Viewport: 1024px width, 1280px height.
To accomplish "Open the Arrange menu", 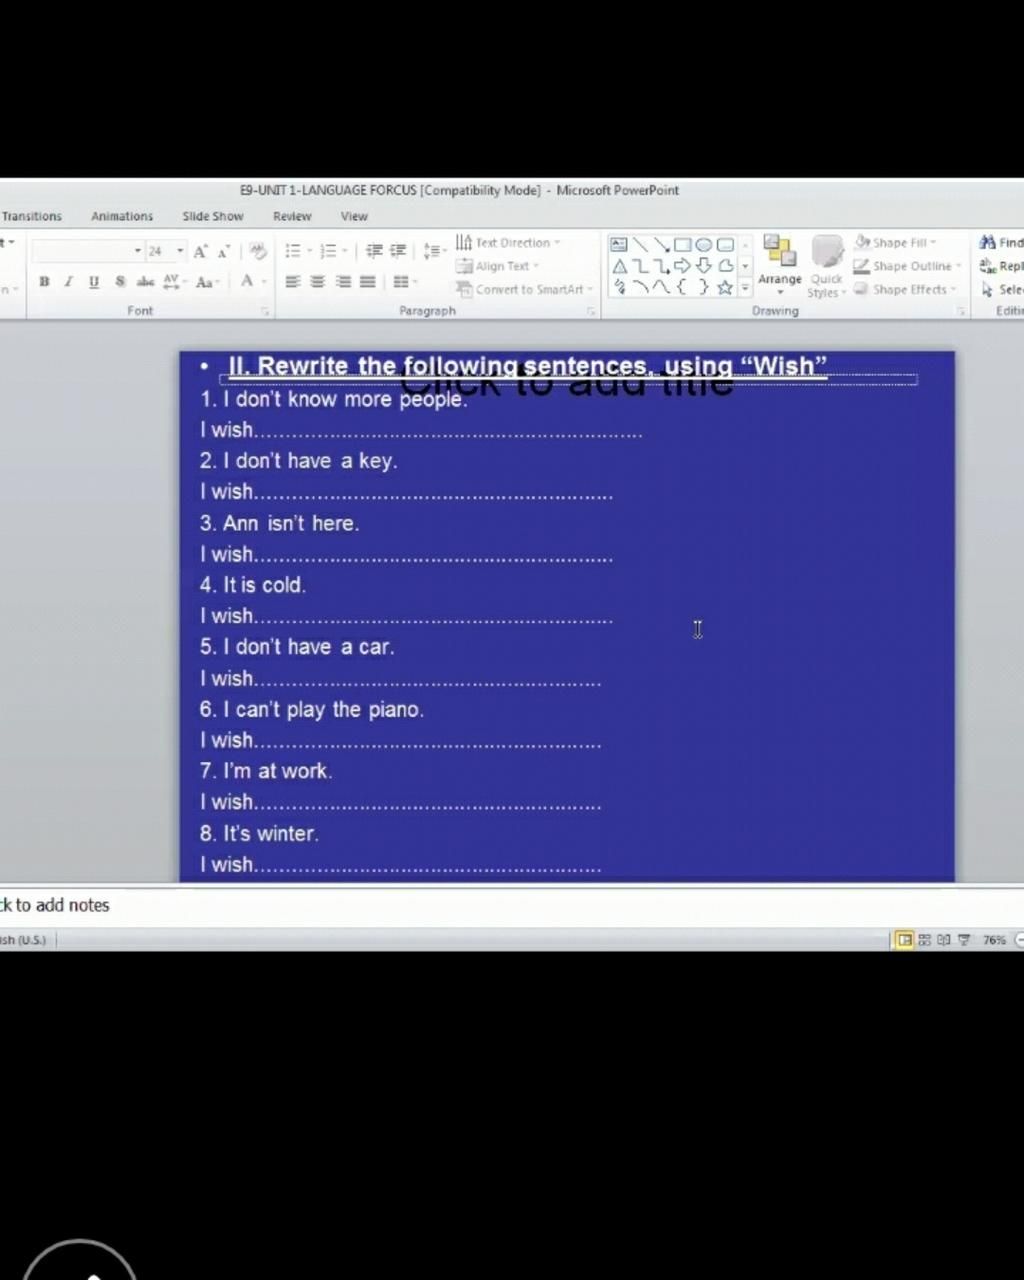I will (x=780, y=265).
